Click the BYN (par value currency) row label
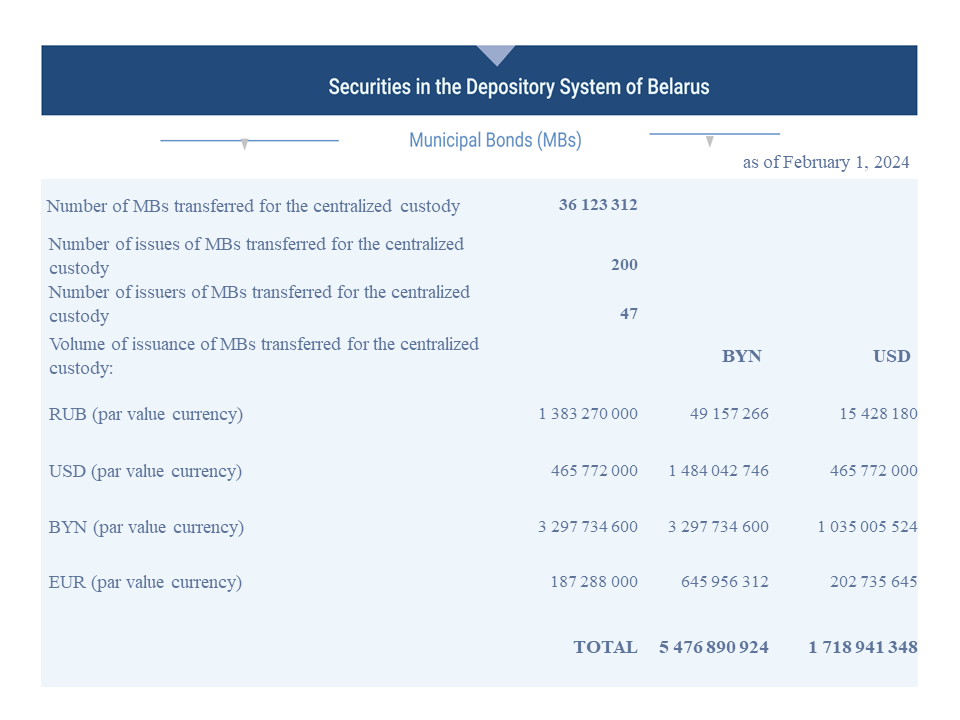Viewport: 960px width, 720px height. pyautogui.click(x=146, y=527)
